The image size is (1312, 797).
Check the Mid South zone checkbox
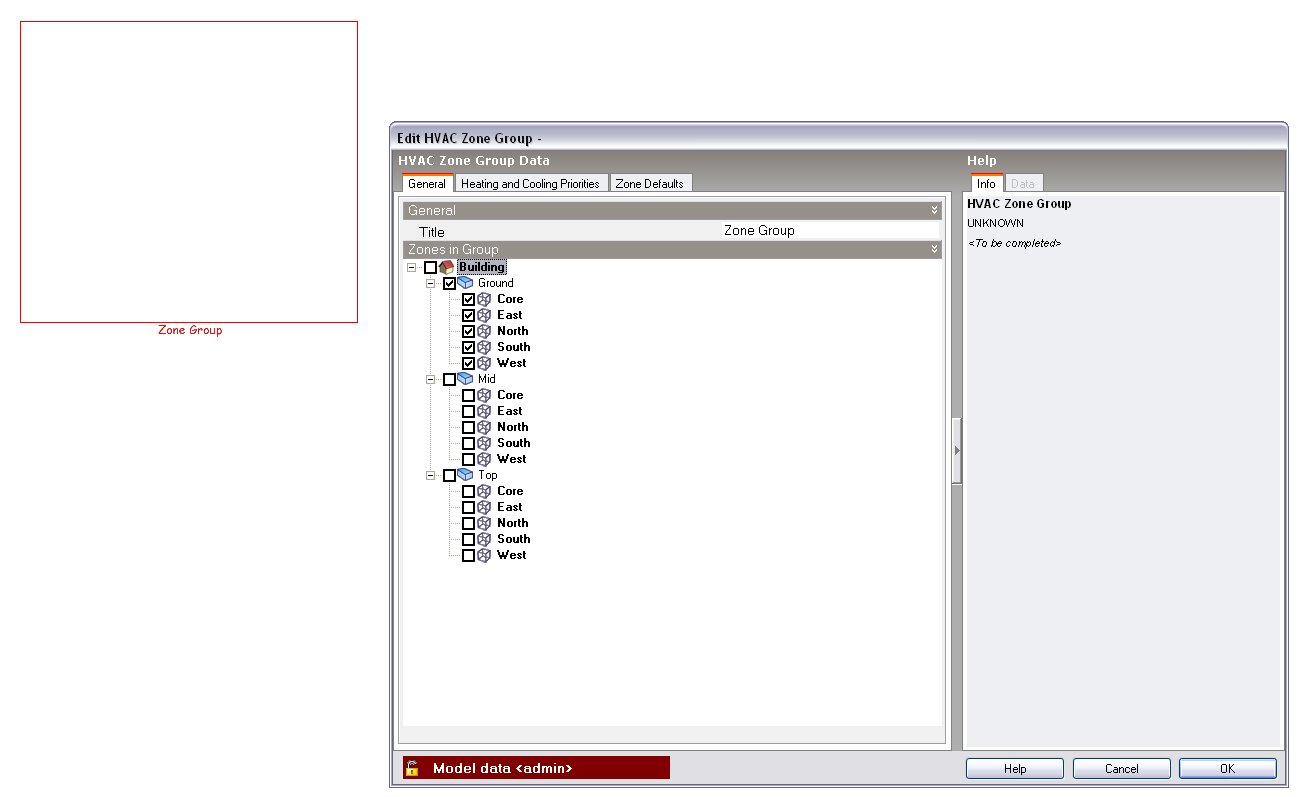click(468, 443)
